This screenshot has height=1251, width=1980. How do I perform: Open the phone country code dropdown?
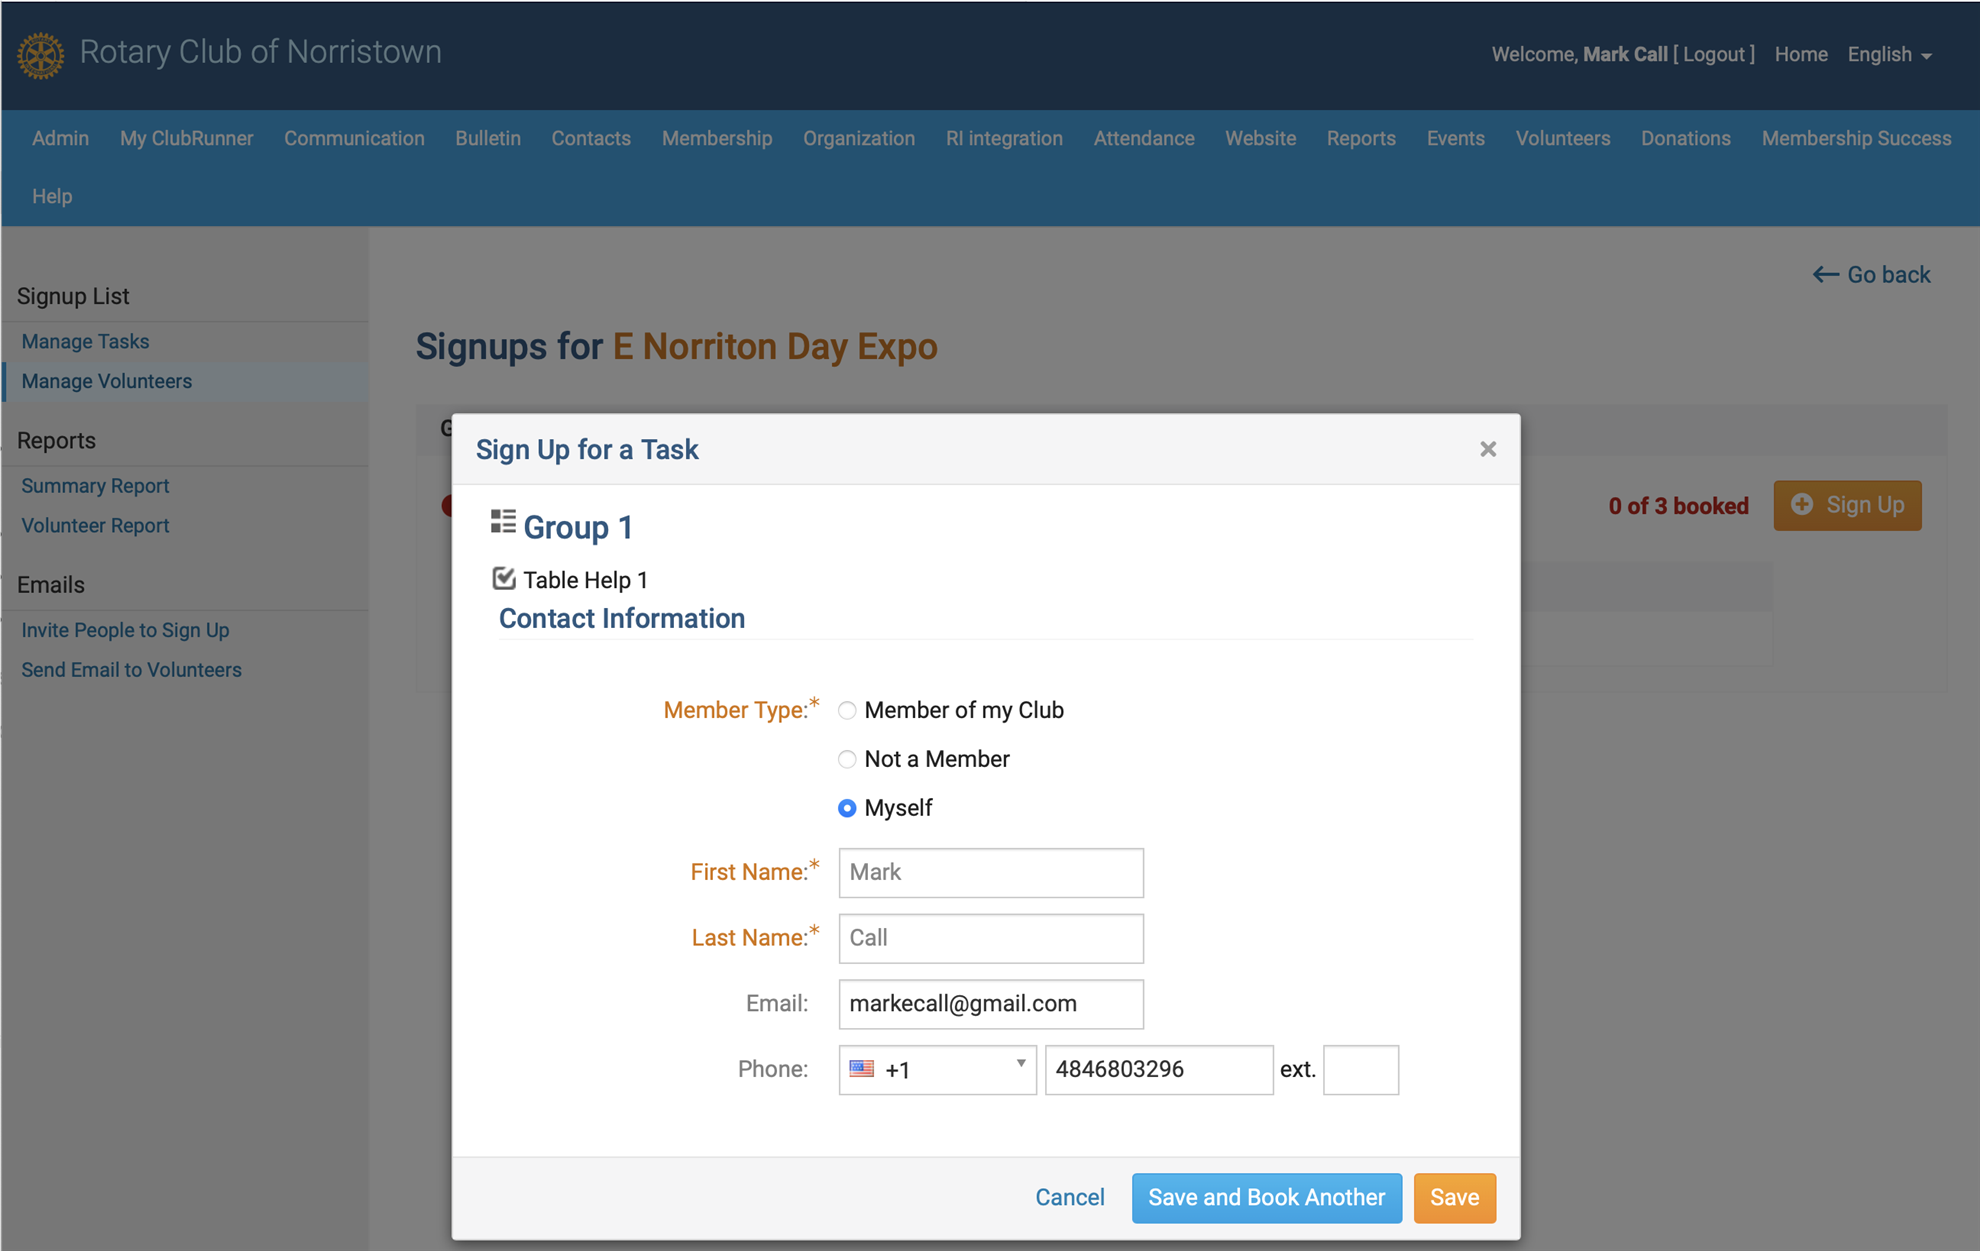pos(938,1070)
